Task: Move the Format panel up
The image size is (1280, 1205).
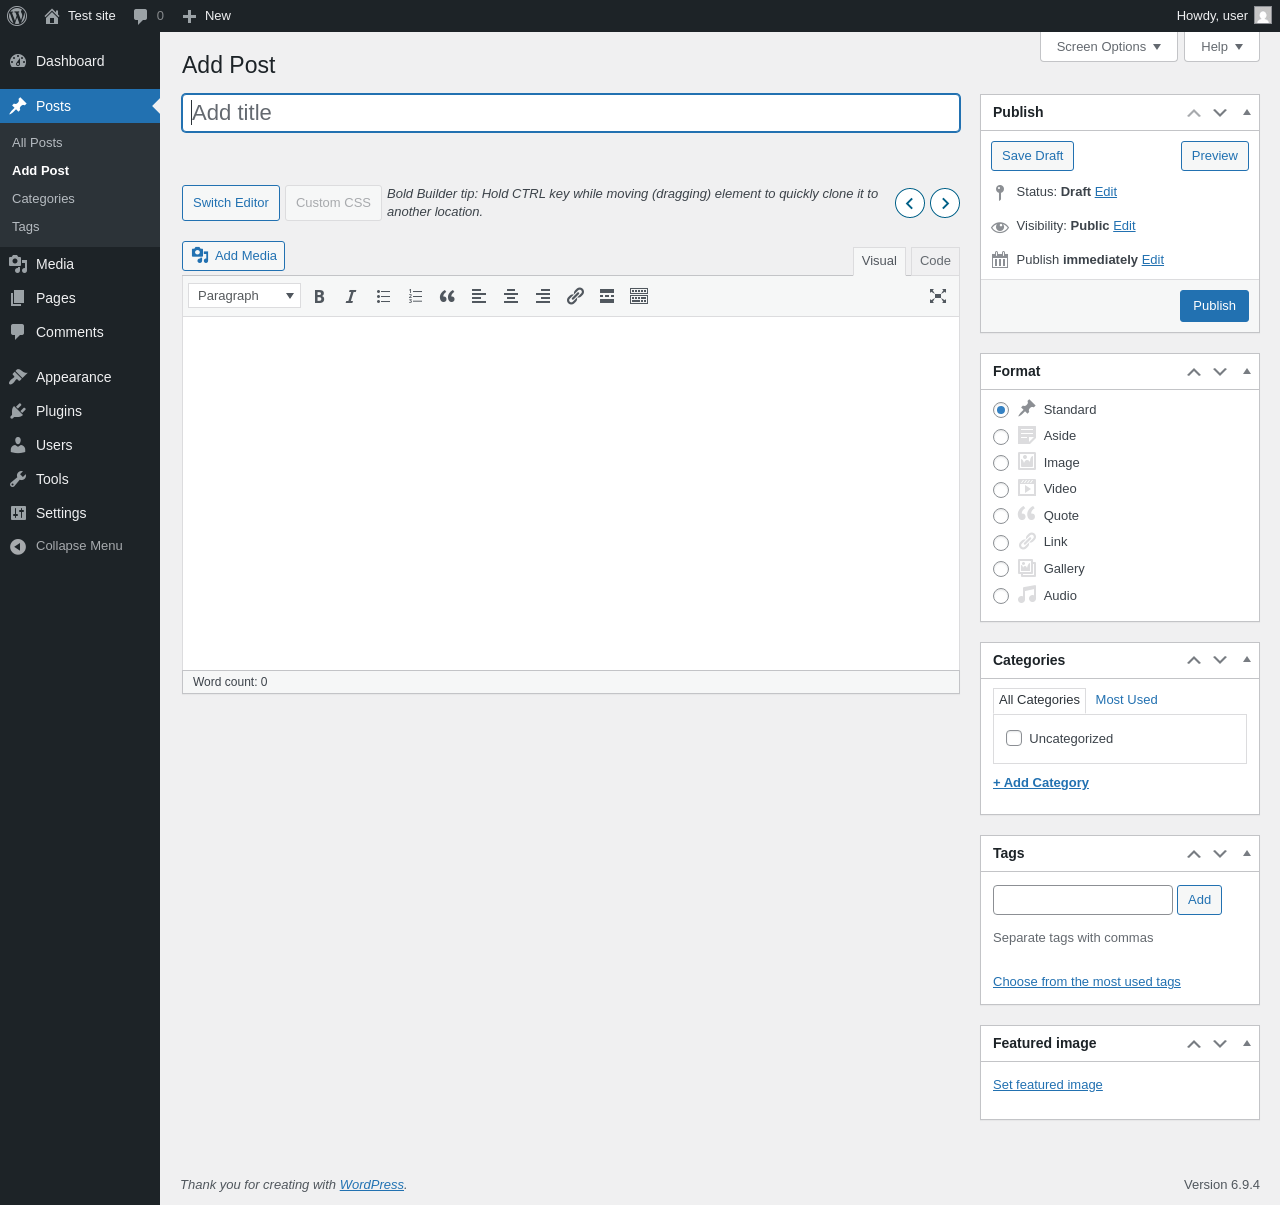Action: [1194, 372]
